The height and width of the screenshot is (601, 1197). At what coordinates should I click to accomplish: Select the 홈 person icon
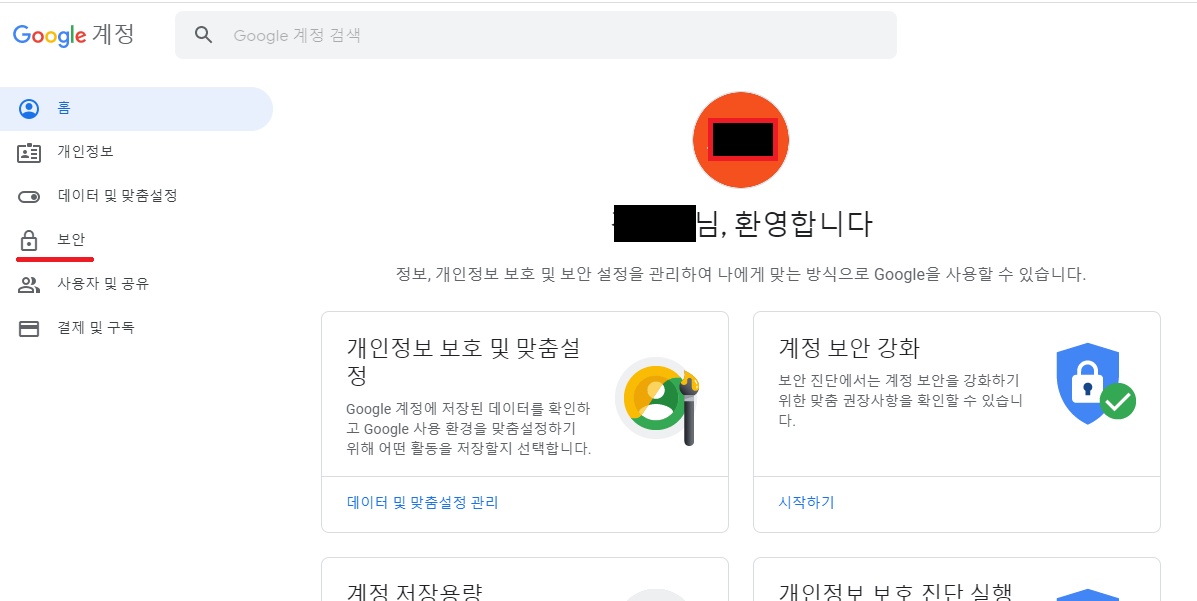click(x=29, y=109)
